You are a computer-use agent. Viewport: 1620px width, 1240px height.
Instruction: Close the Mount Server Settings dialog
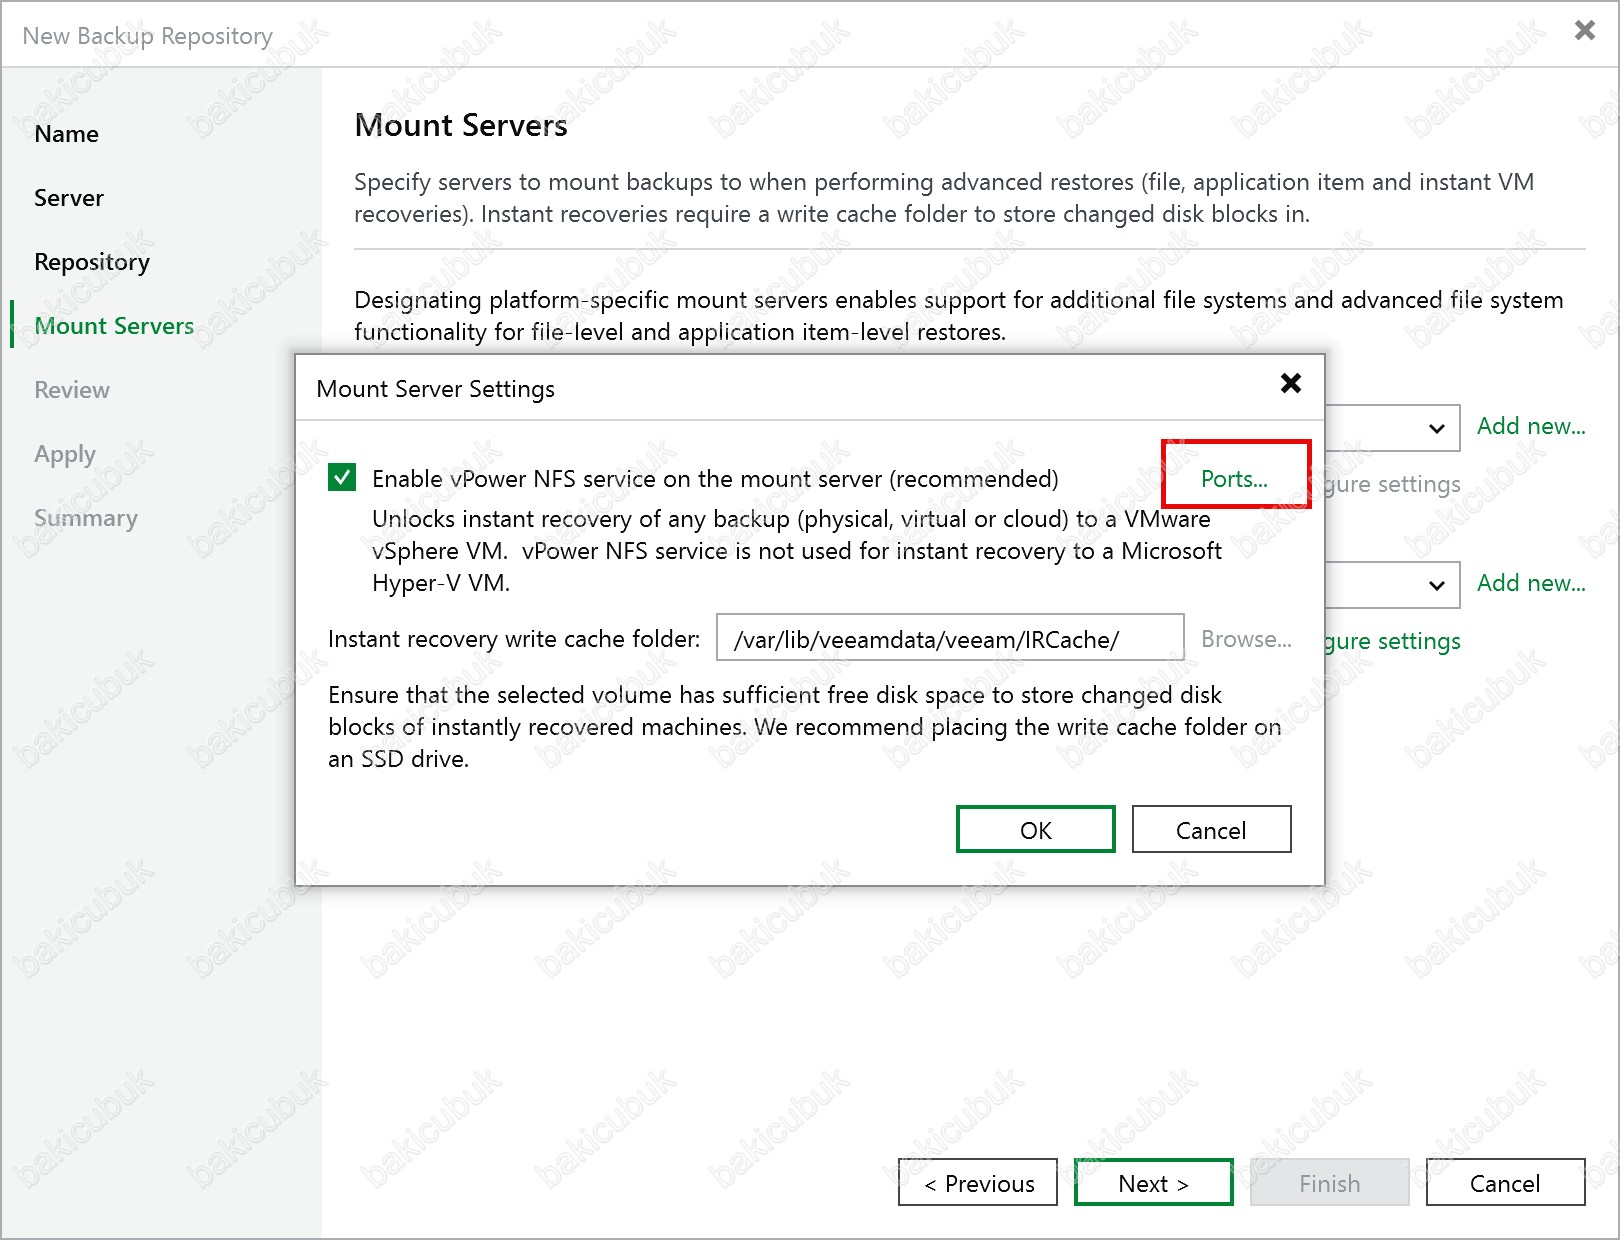pos(1290,383)
